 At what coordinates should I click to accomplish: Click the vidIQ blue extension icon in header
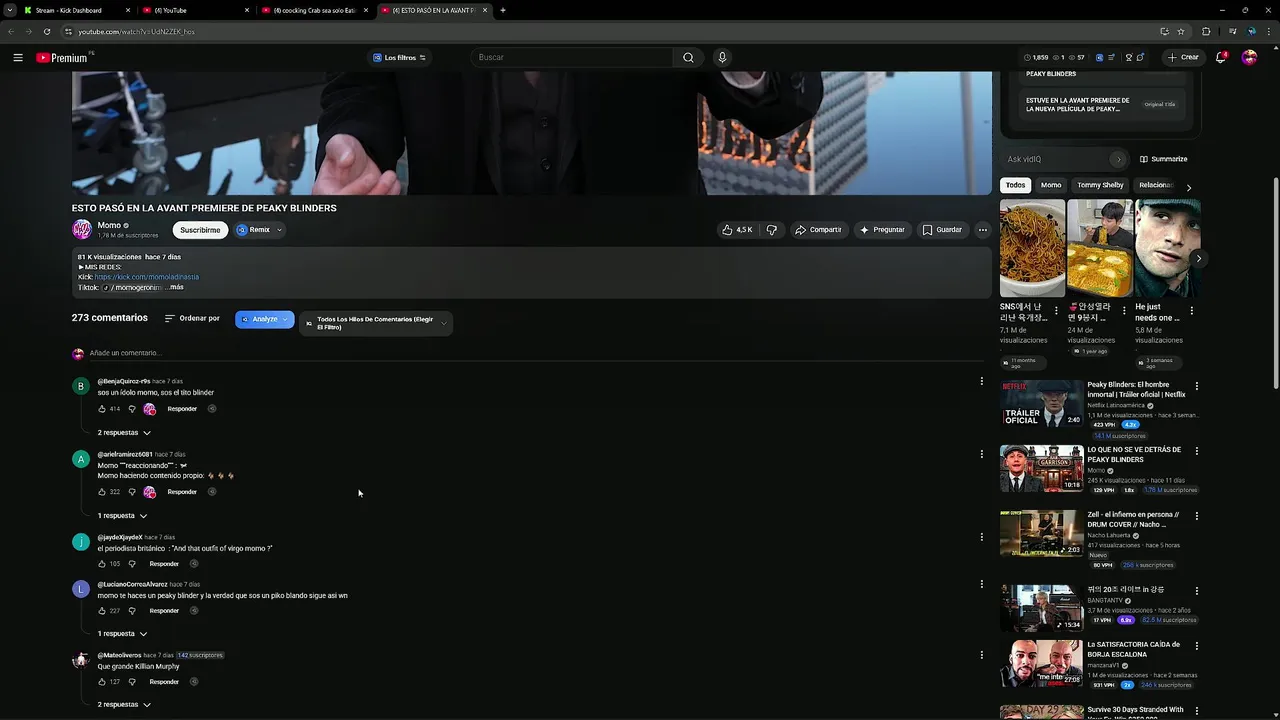(x=1100, y=57)
